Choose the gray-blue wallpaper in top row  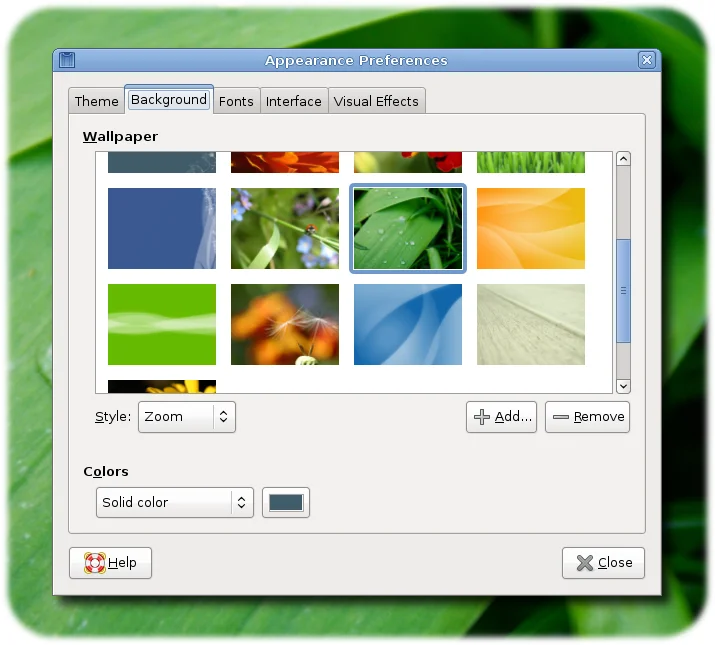(162, 162)
